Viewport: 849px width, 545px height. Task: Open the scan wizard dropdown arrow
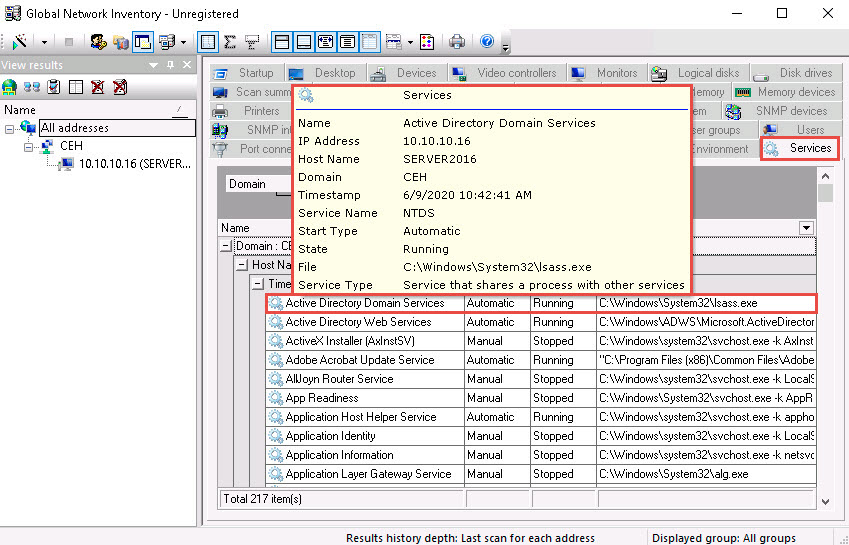pos(44,42)
